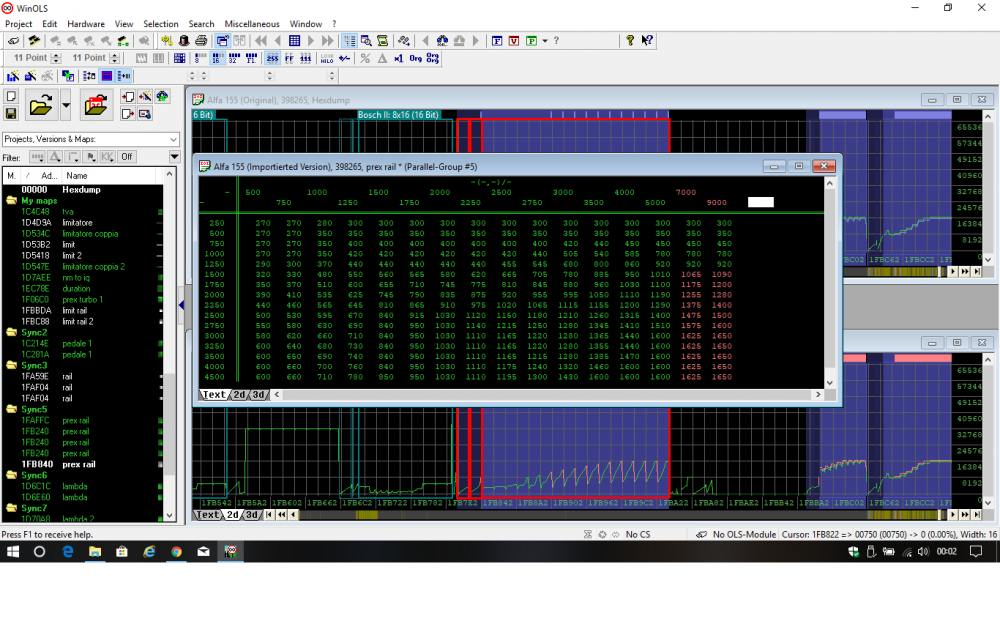Toggle floating-point FL data mode

[251, 58]
